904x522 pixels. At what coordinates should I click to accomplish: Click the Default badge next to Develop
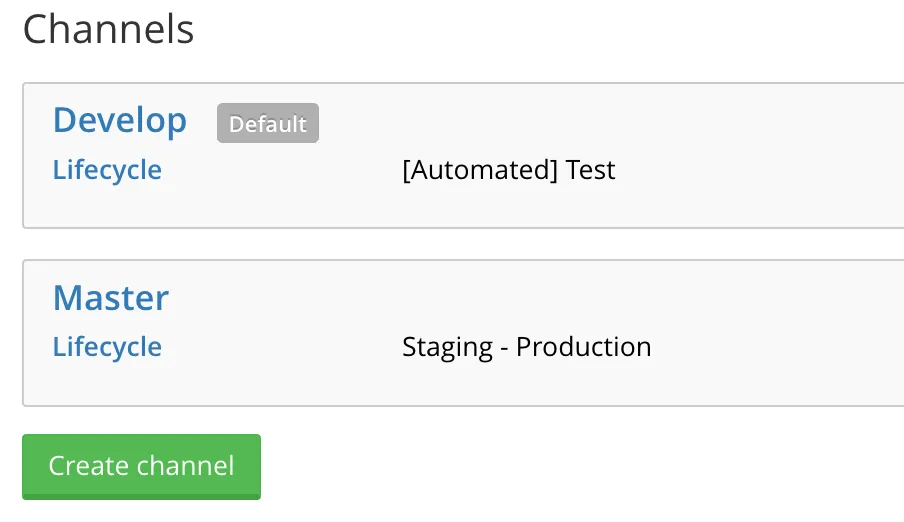point(267,124)
